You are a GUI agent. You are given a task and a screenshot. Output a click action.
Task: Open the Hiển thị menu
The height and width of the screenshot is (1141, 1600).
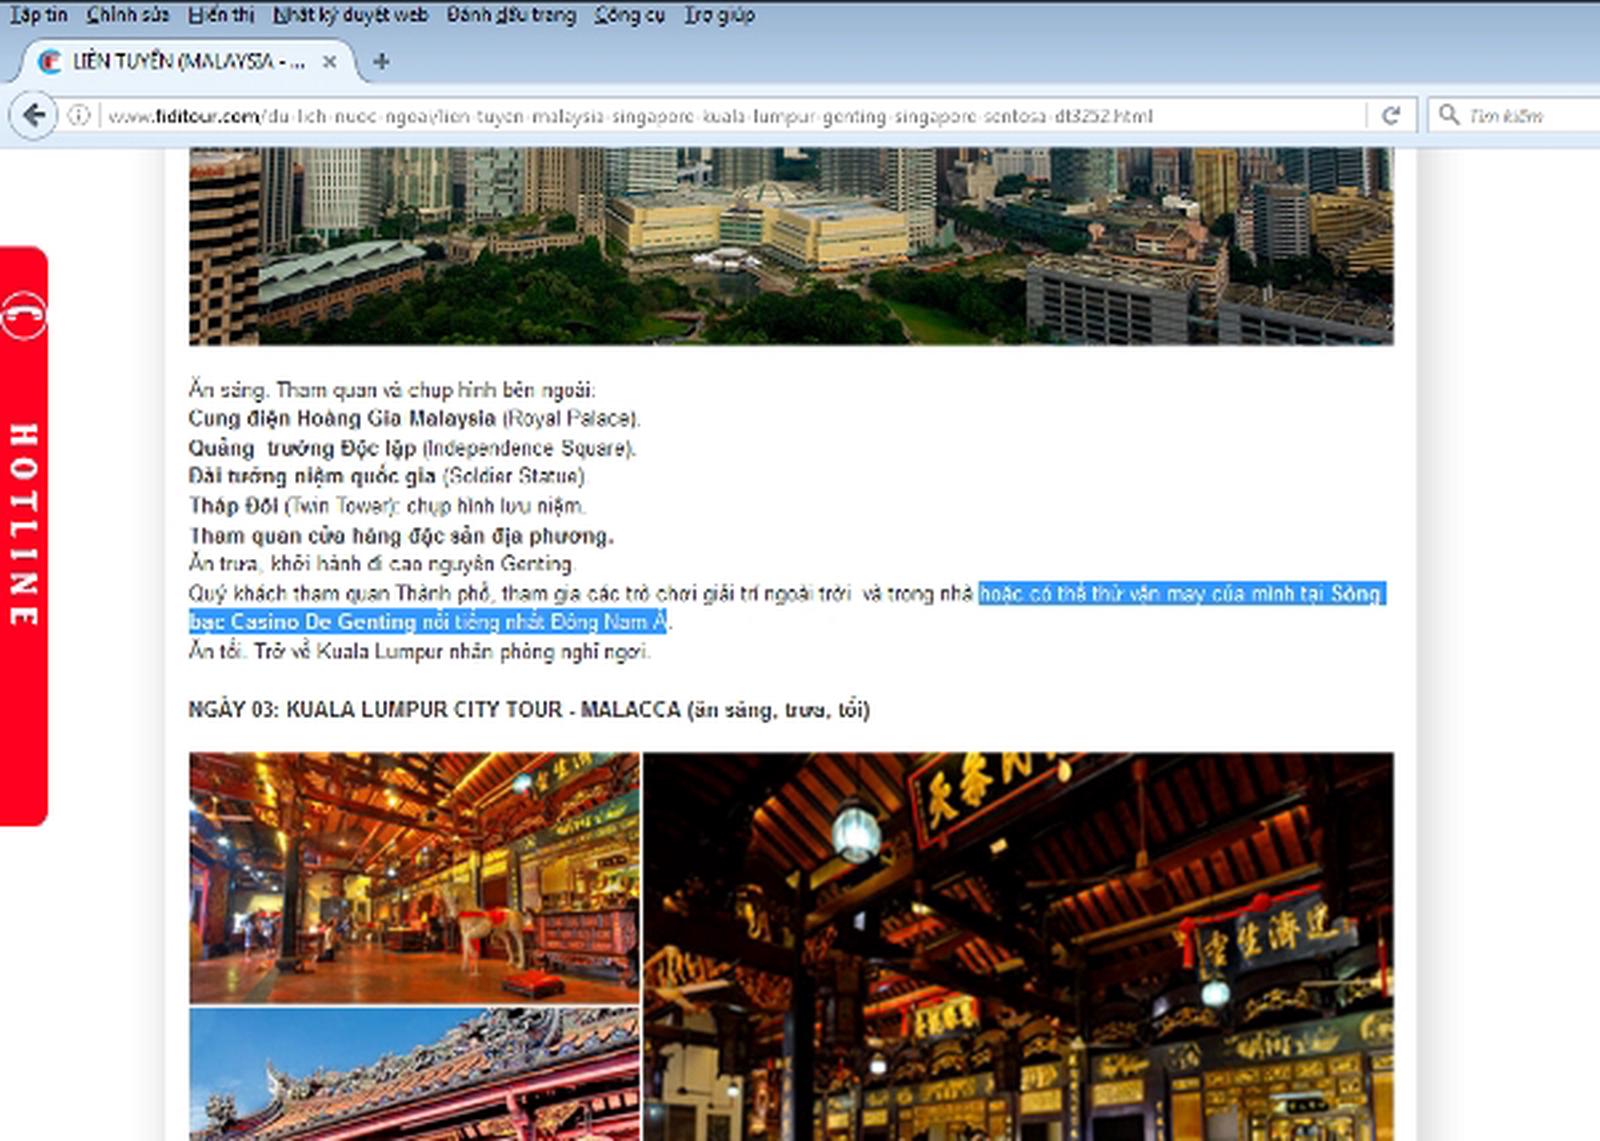[x=221, y=15]
